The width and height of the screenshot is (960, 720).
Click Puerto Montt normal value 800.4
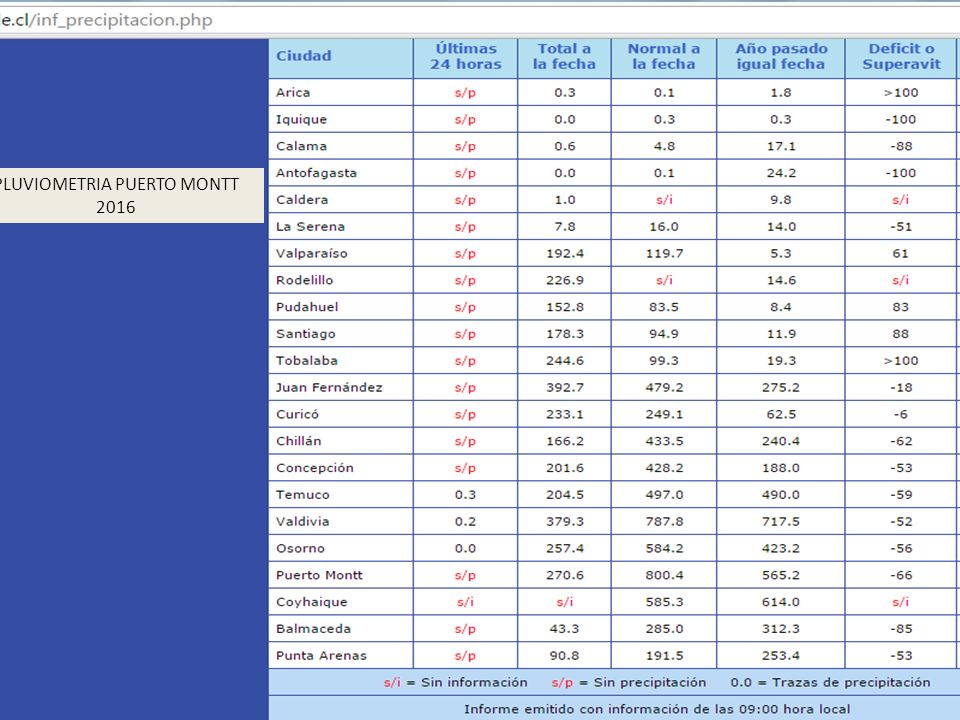(x=664, y=576)
